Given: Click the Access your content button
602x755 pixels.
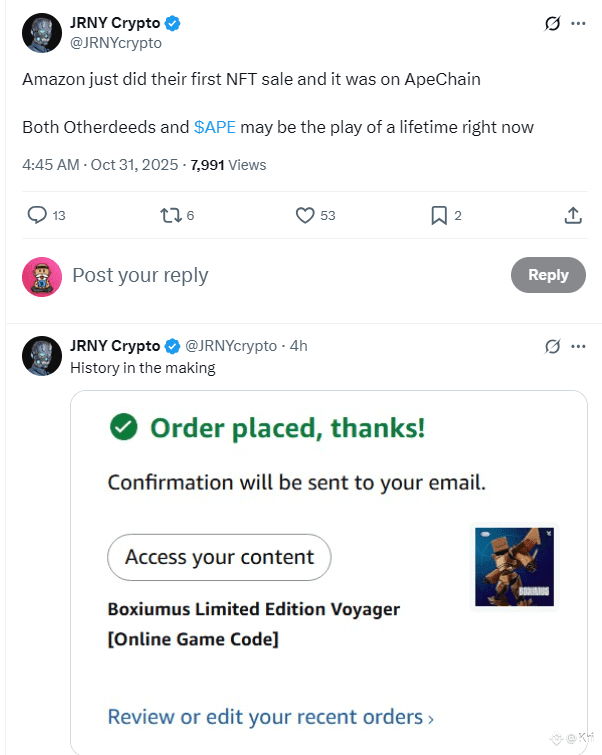Looking at the screenshot, I should [219, 557].
